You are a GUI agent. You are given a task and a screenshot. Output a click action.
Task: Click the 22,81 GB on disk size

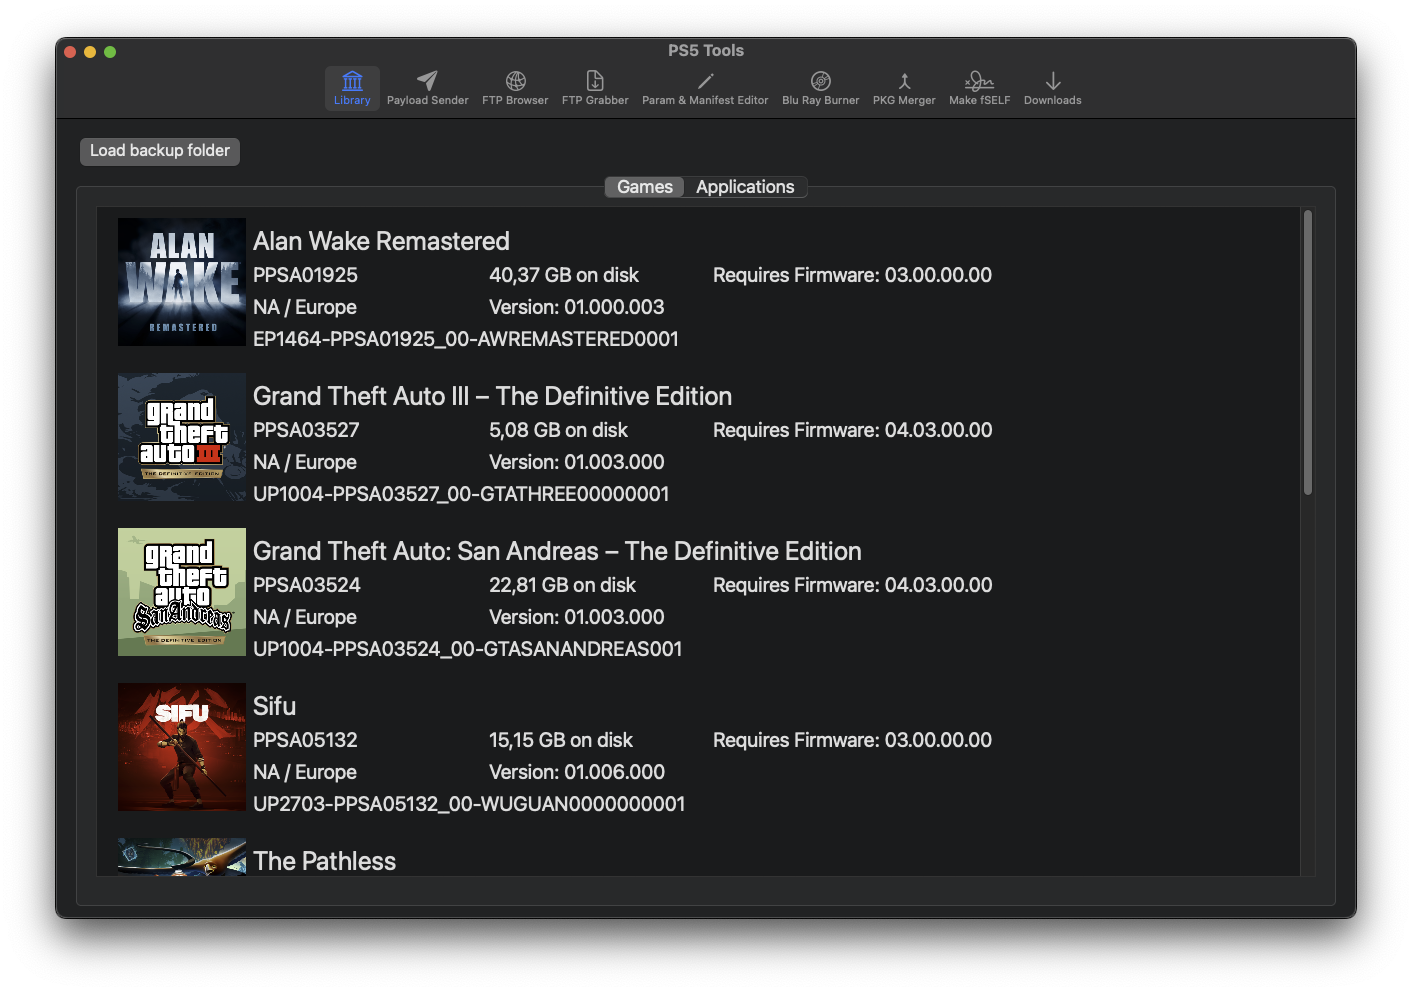click(x=562, y=585)
